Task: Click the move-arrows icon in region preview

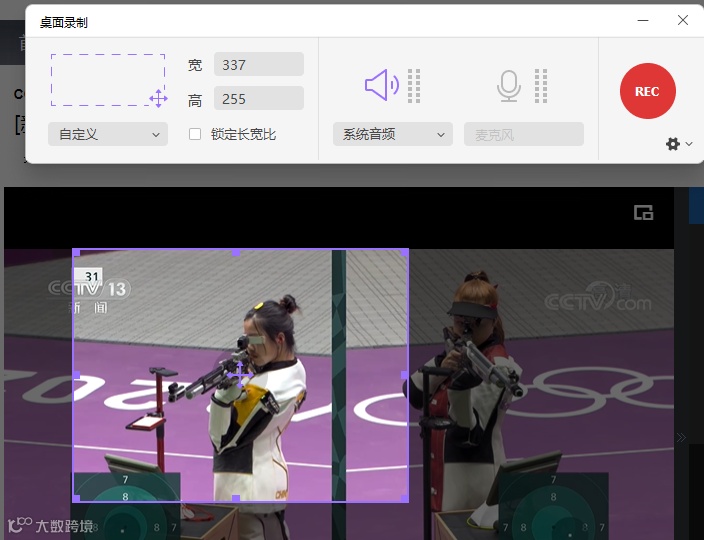Action: (x=158, y=98)
